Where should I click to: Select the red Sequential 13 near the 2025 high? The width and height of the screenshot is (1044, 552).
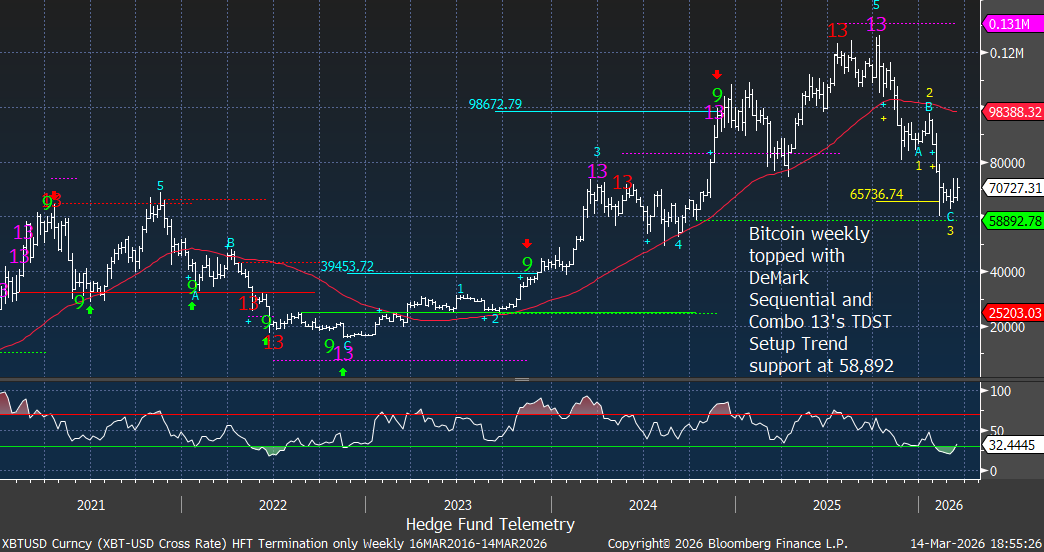click(x=838, y=31)
